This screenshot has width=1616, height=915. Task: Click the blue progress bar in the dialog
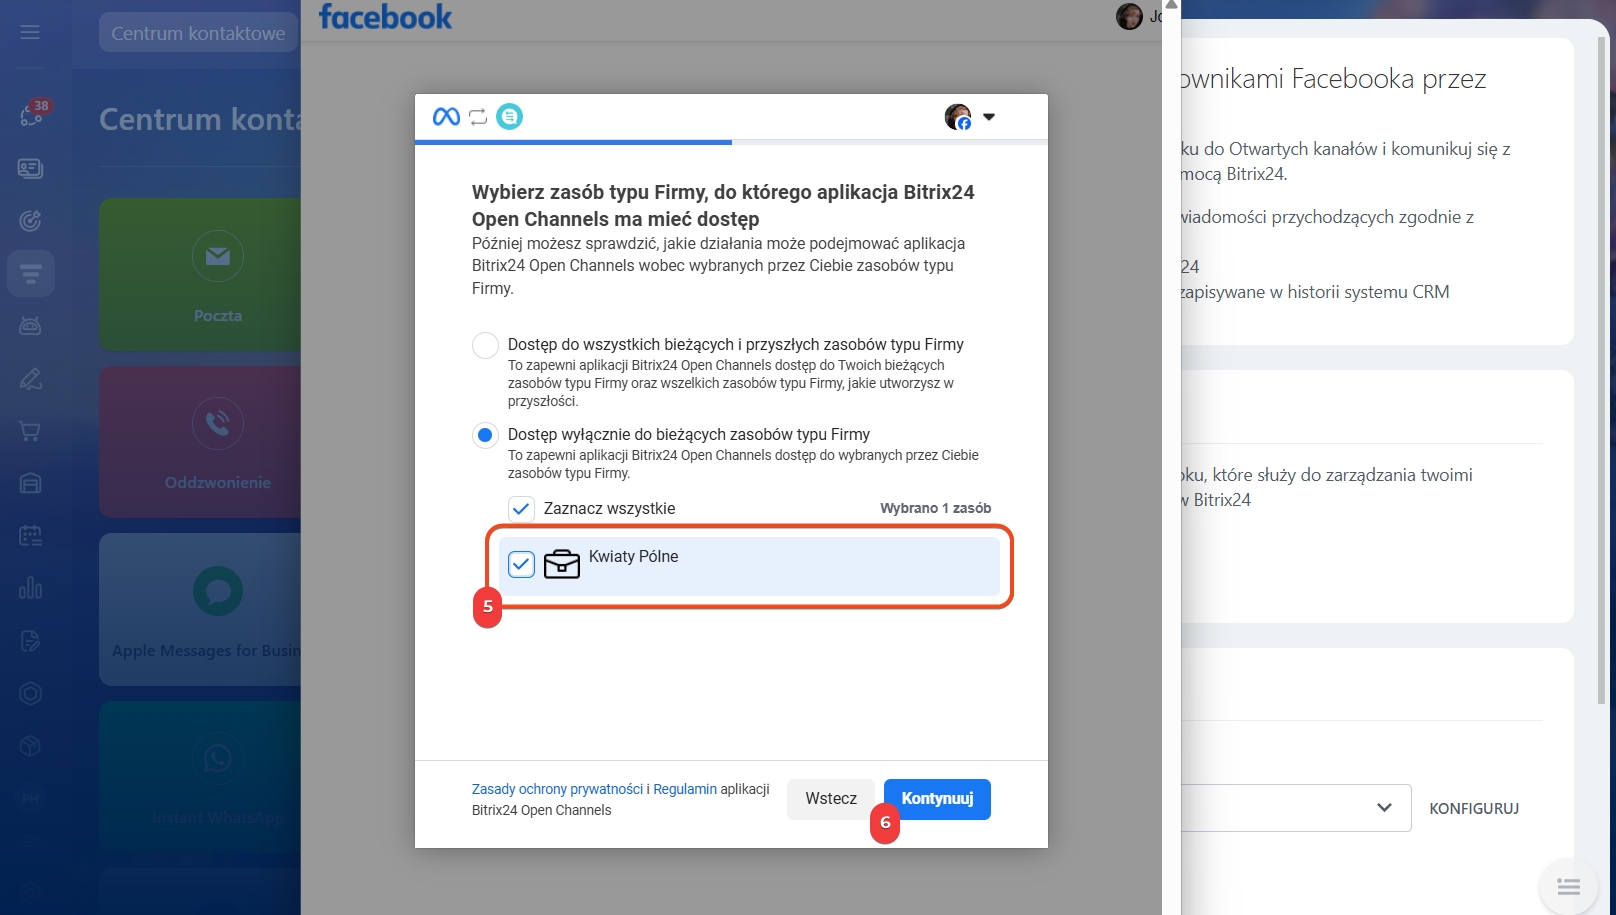573,142
